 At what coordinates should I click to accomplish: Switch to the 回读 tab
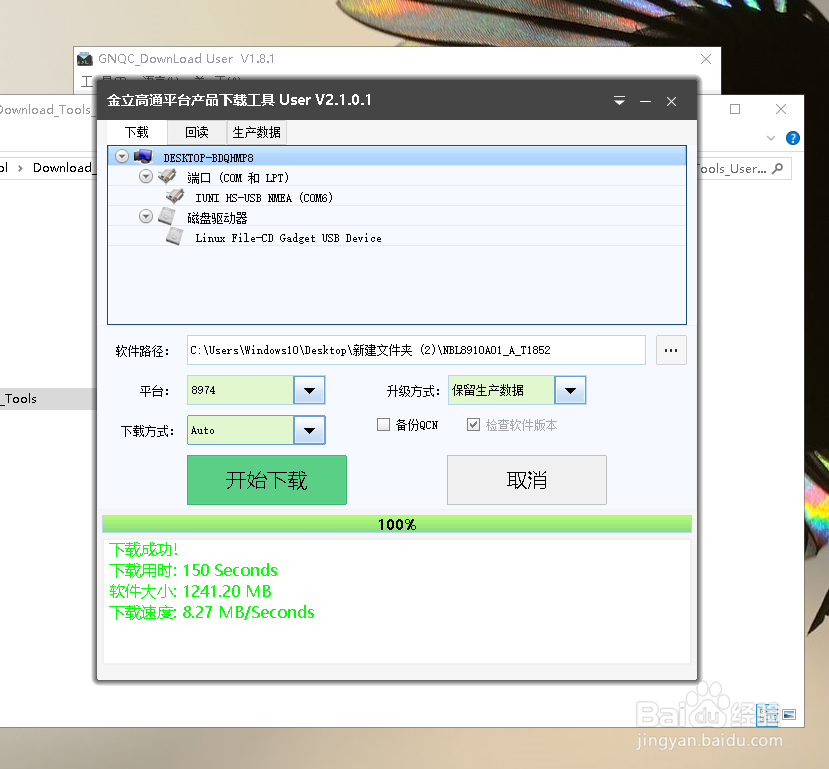click(197, 132)
